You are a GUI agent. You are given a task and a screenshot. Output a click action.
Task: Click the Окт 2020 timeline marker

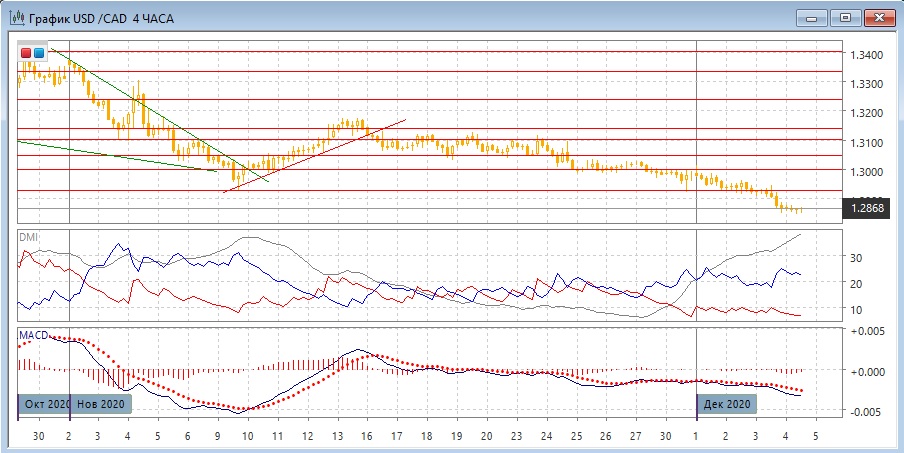pyautogui.click(x=45, y=404)
